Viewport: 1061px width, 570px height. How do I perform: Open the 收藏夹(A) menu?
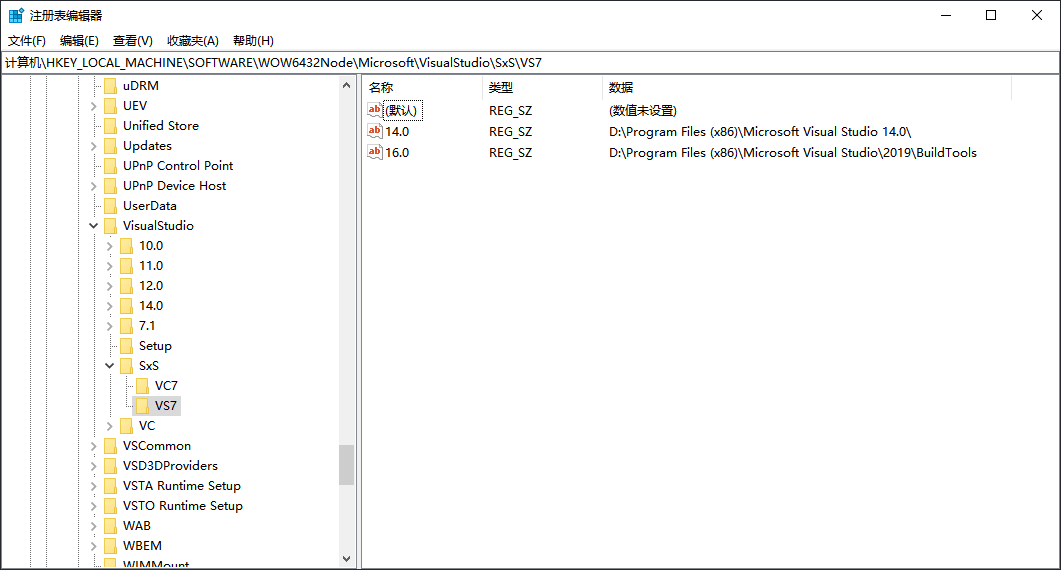coord(193,41)
